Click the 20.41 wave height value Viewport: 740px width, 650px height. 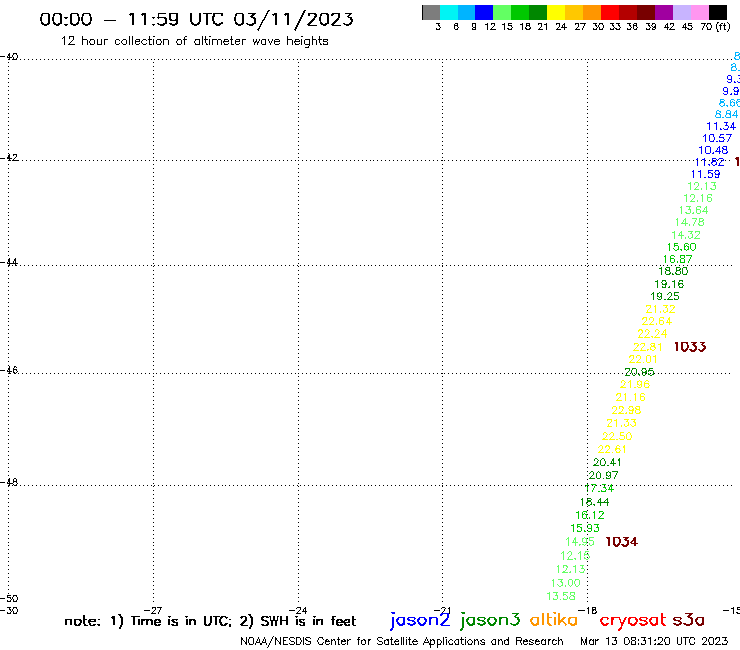[x=607, y=463]
